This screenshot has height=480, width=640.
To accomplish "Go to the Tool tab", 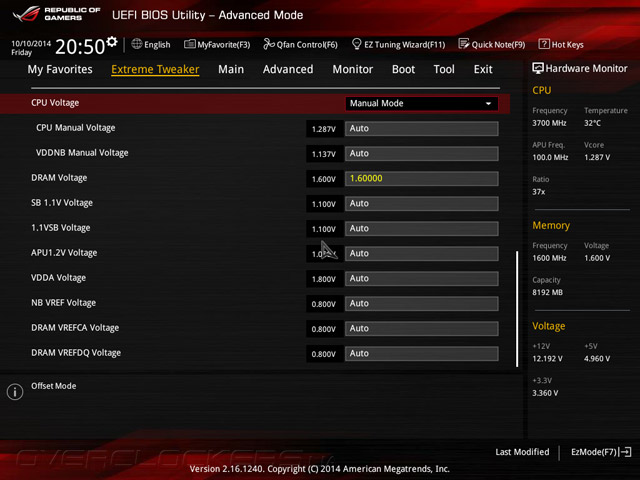I will pyautogui.click(x=444, y=69).
